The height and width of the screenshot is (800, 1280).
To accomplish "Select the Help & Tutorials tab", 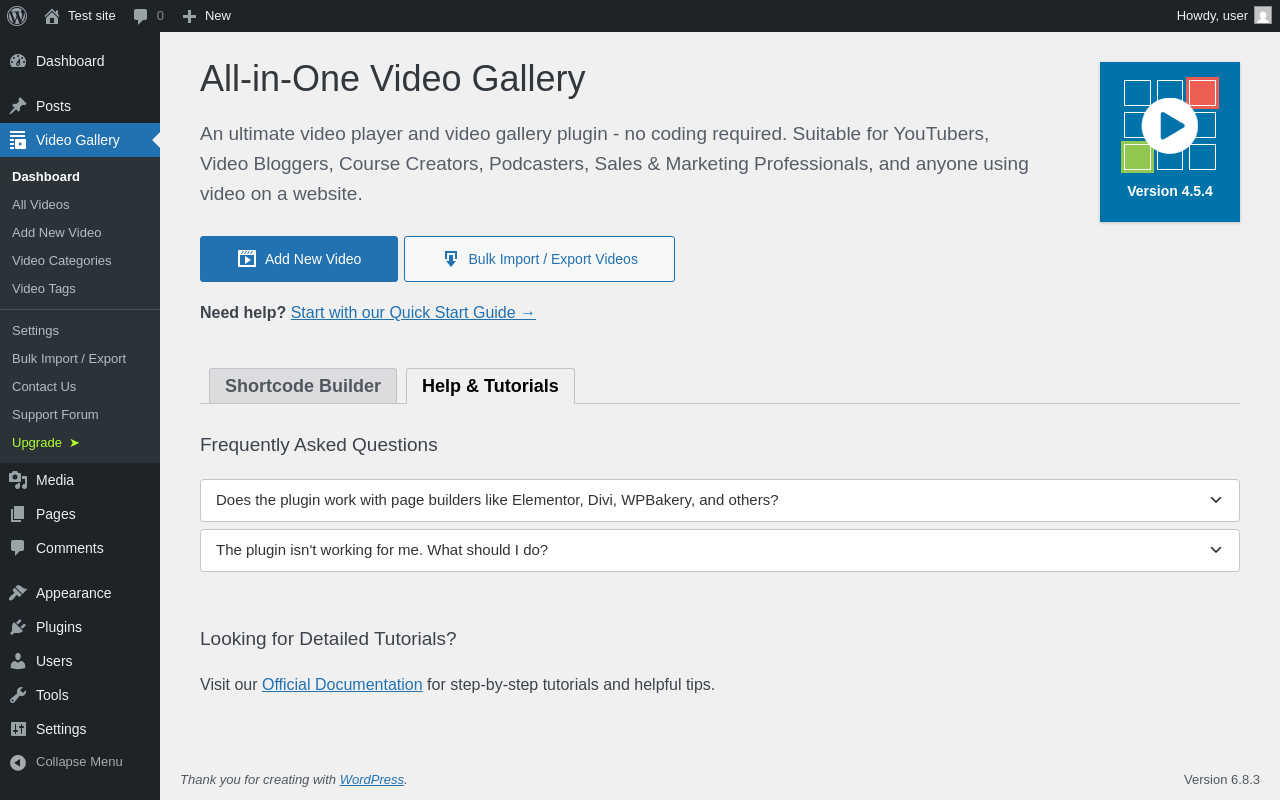I will point(490,386).
